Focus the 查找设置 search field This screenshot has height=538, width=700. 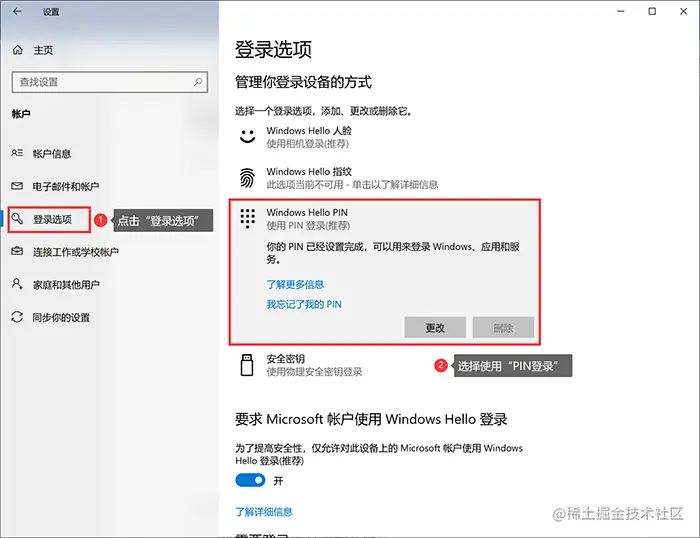(110, 82)
